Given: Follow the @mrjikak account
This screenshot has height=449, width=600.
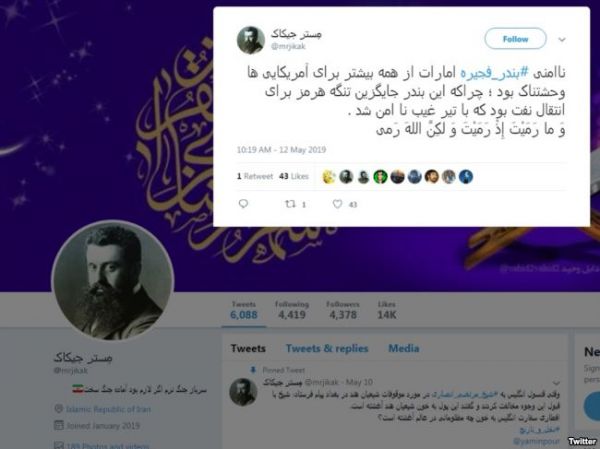Looking at the screenshot, I should click(515, 39).
